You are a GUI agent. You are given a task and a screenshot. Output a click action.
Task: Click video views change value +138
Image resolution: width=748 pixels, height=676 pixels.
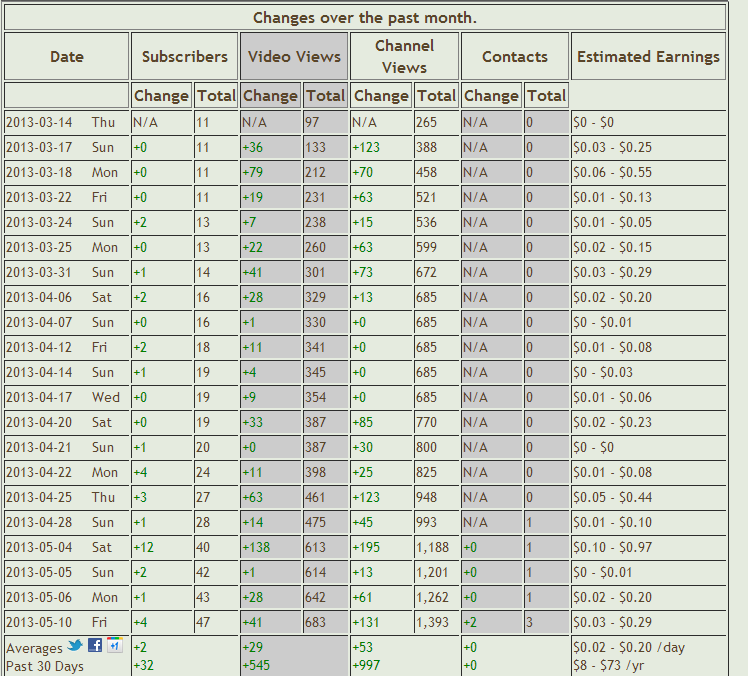click(256, 547)
